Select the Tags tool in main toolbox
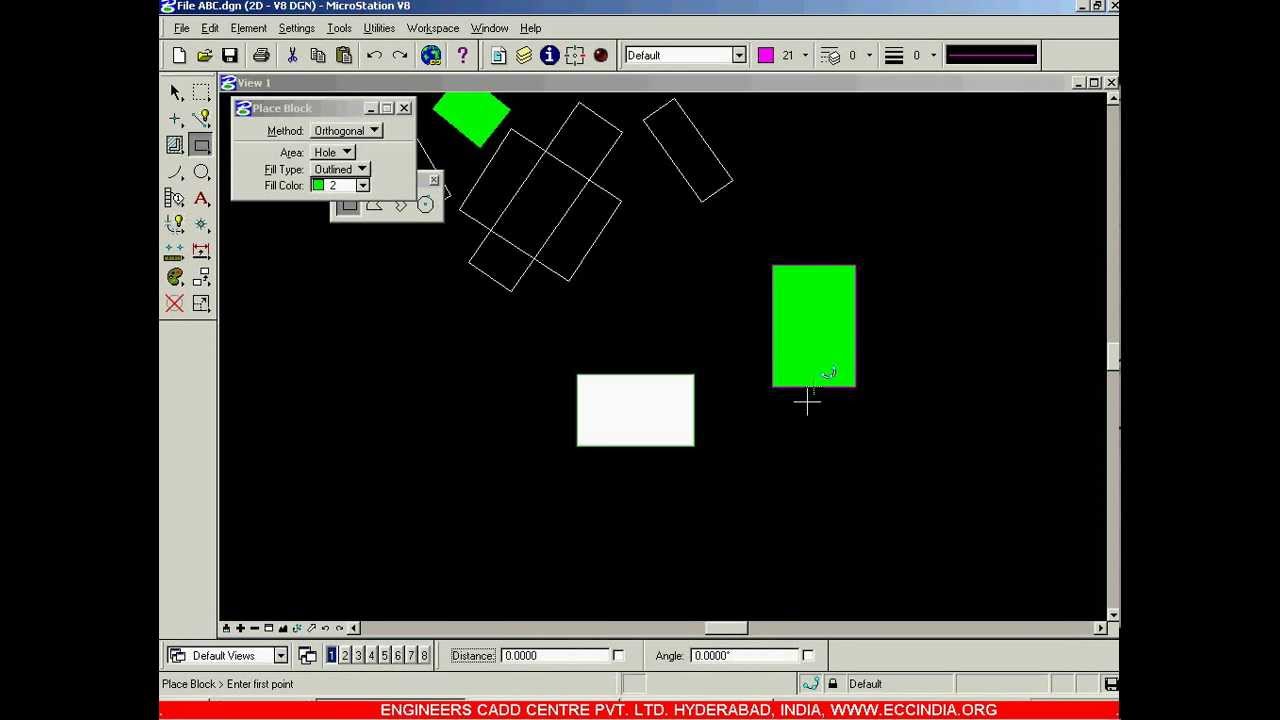The height and width of the screenshot is (720, 1280). point(175,198)
